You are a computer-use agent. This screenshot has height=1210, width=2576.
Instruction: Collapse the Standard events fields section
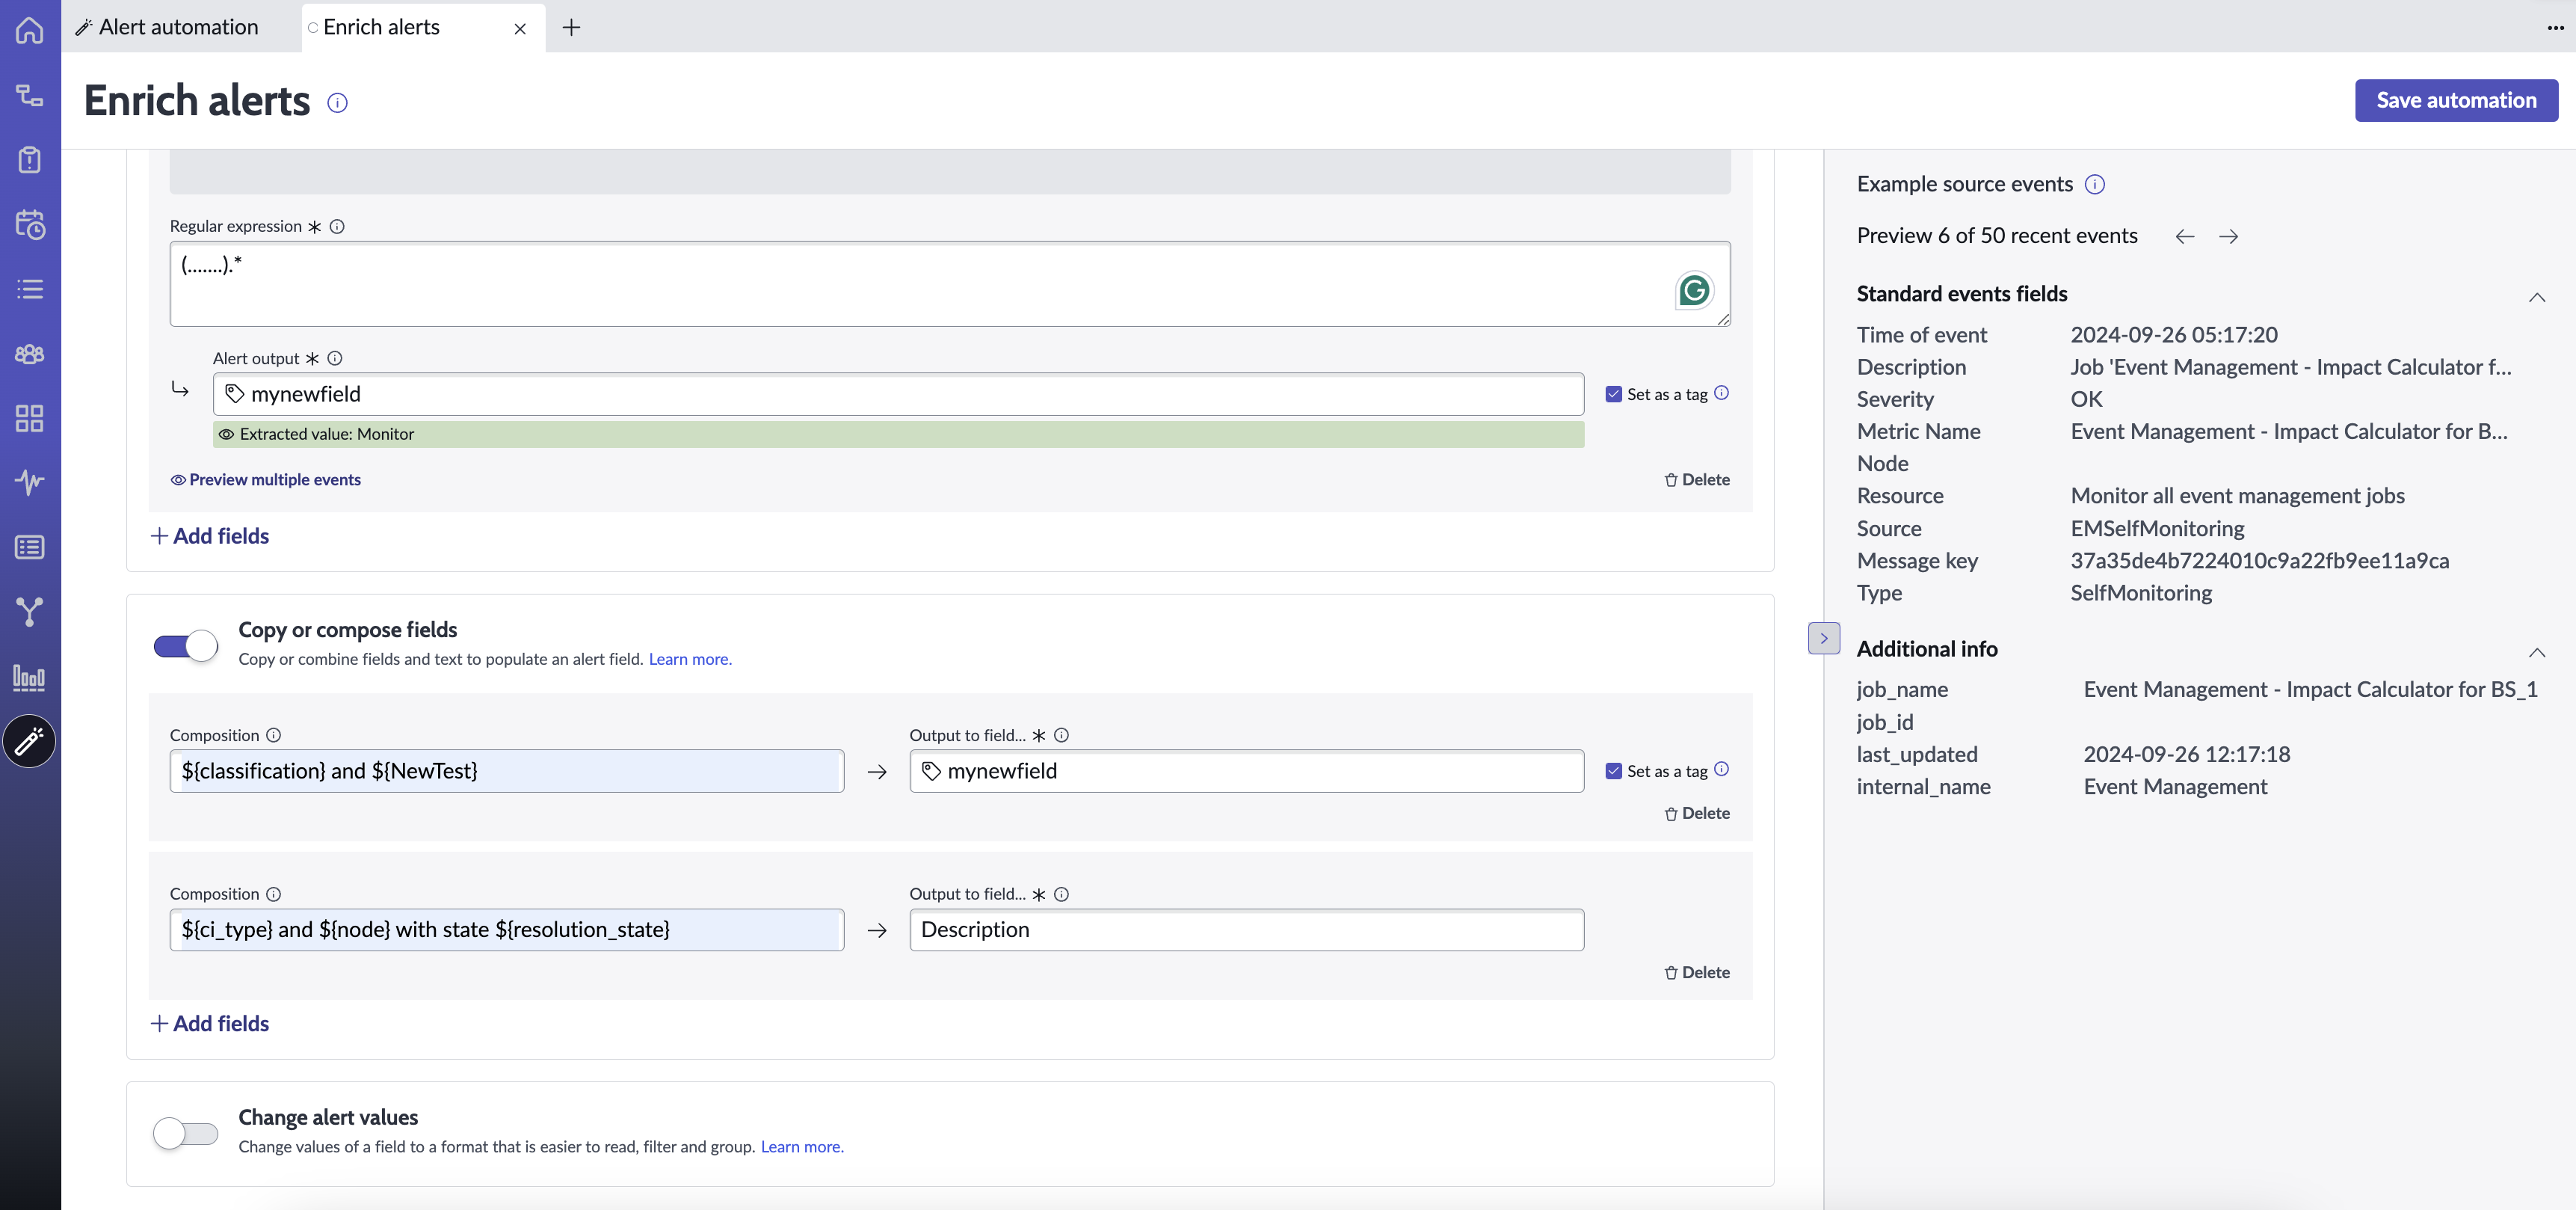tap(2537, 297)
